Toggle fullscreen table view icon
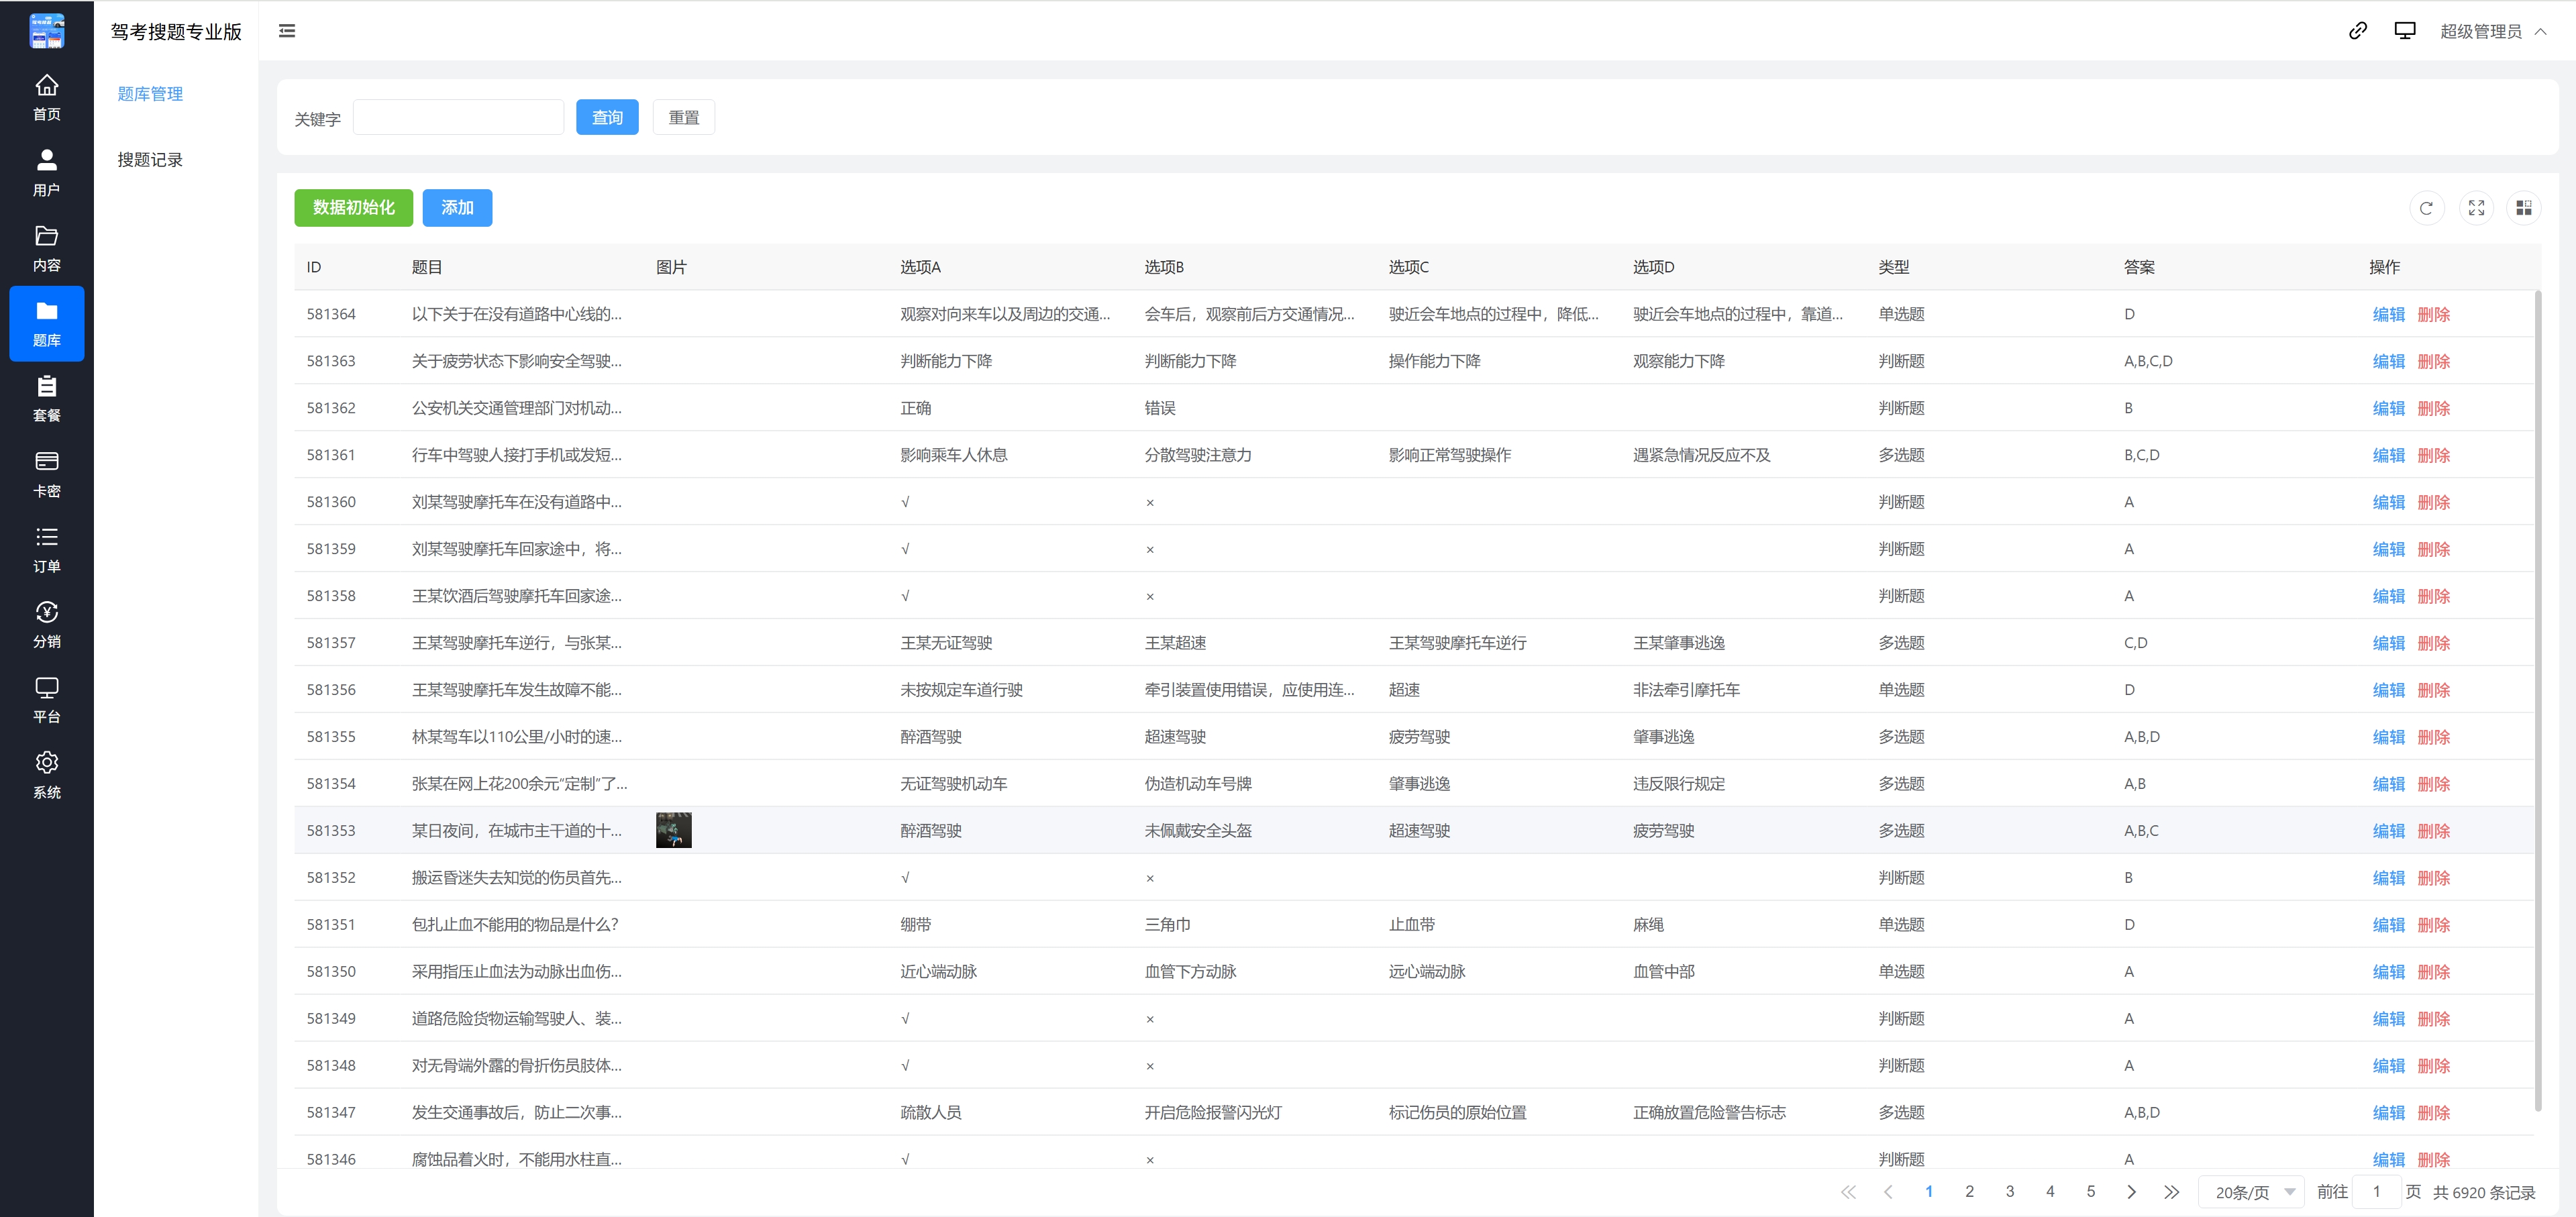2576x1217 pixels. pos(2476,208)
